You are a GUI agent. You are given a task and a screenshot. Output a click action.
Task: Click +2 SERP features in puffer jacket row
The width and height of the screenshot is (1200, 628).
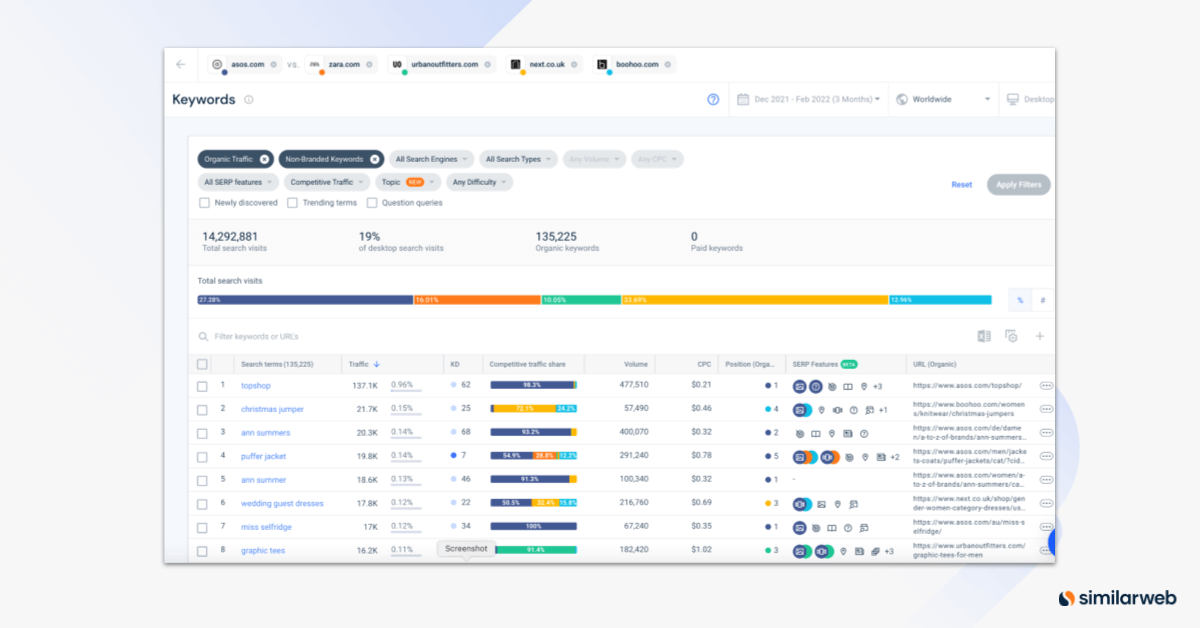894,457
